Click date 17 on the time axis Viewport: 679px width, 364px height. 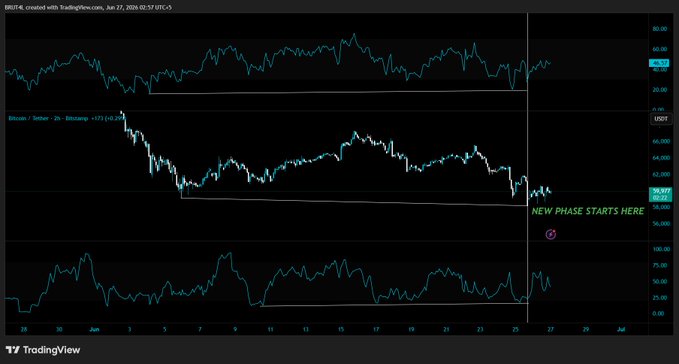click(376, 329)
